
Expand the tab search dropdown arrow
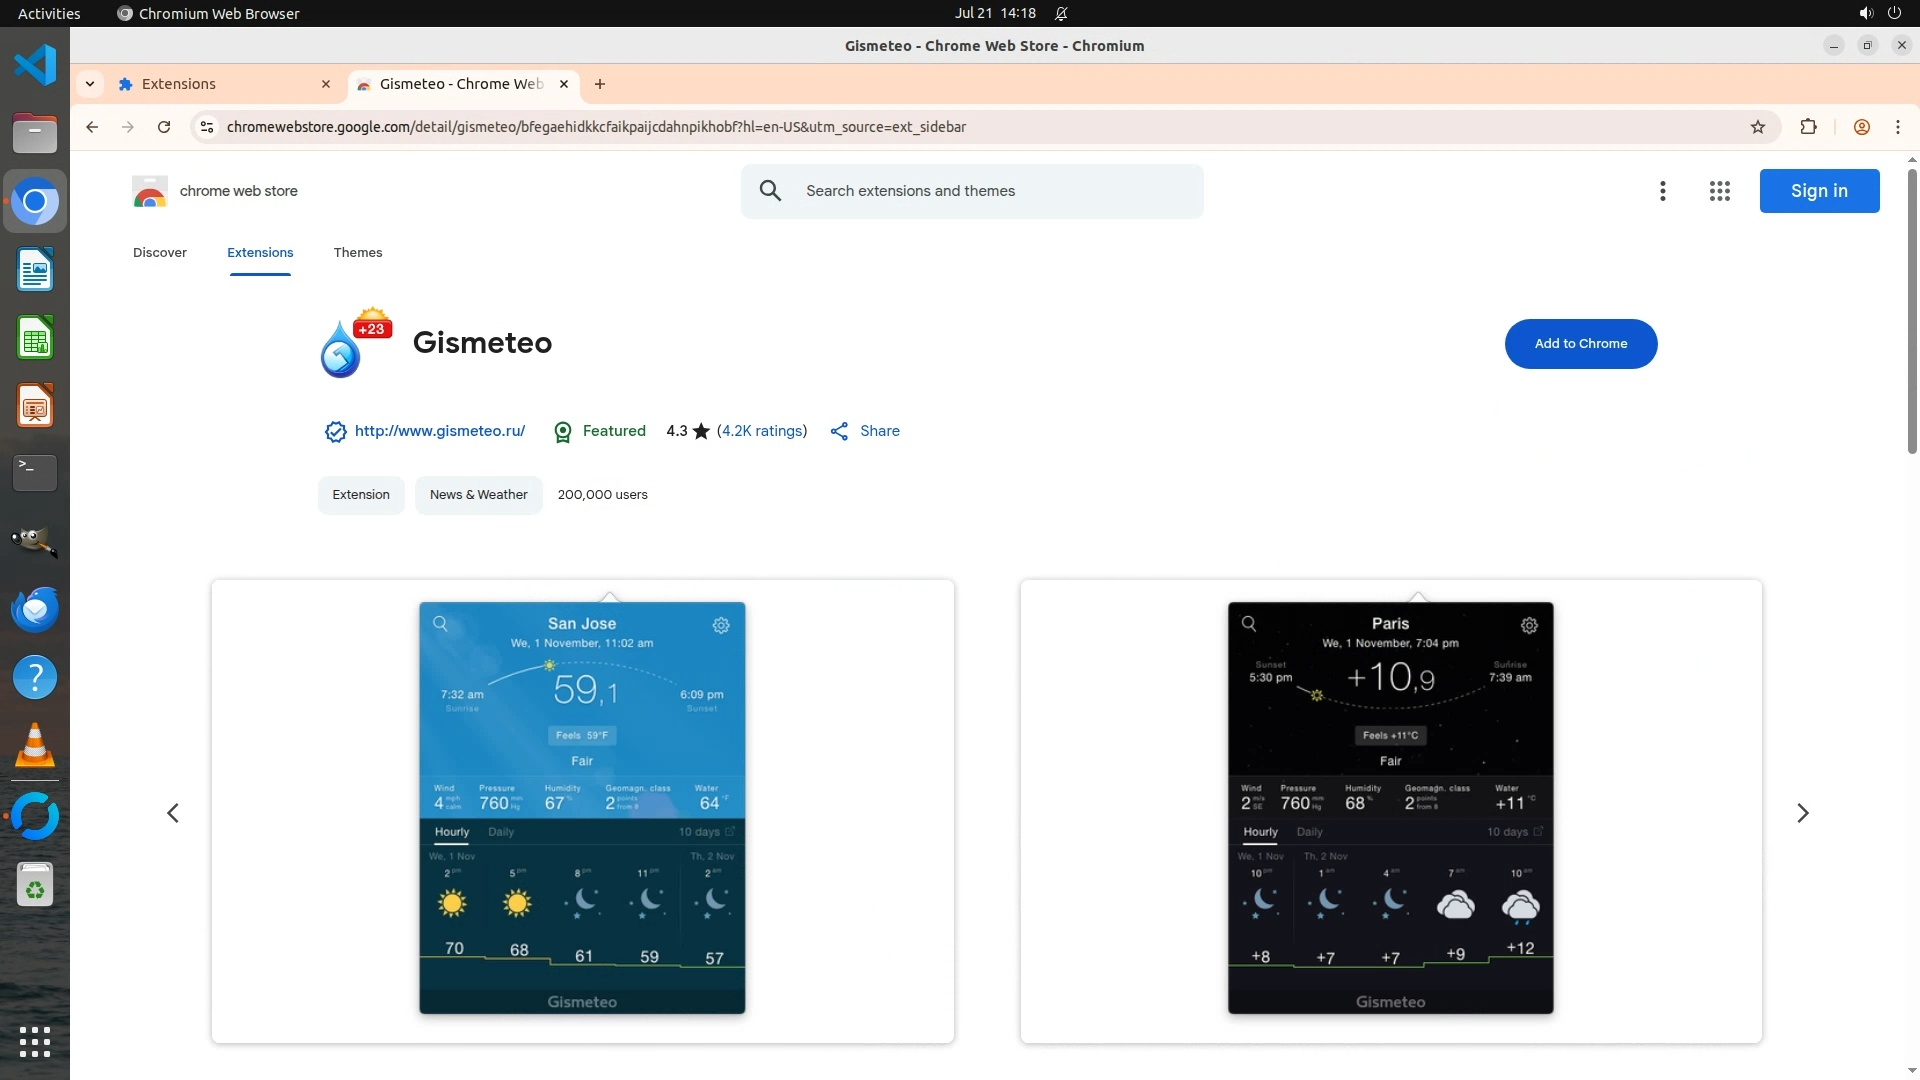click(90, 84)
